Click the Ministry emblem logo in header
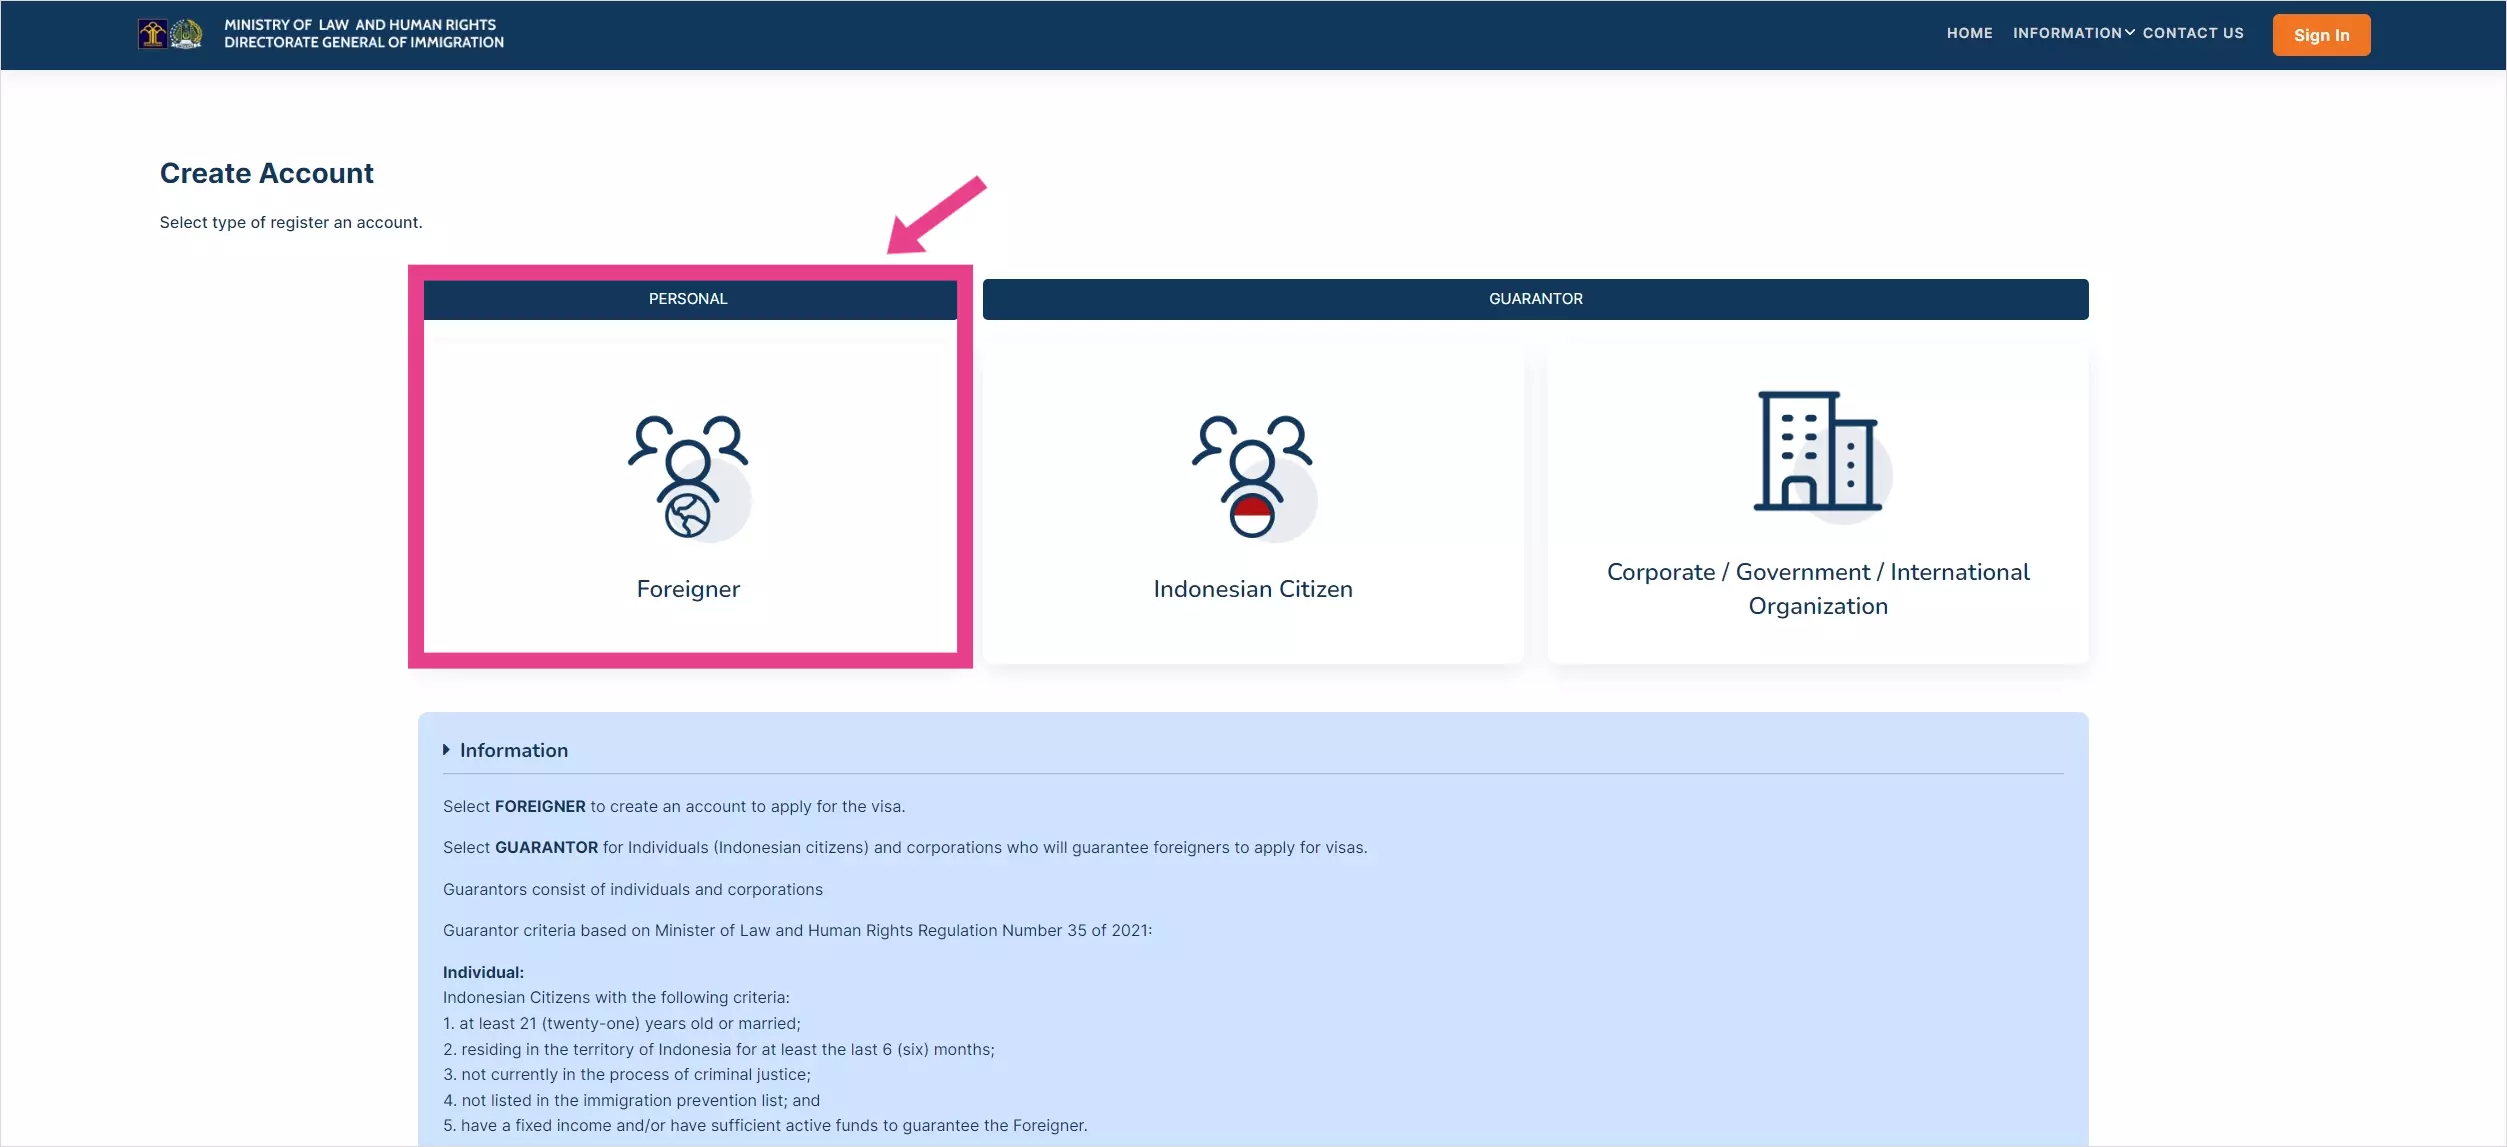 point(152,34)
